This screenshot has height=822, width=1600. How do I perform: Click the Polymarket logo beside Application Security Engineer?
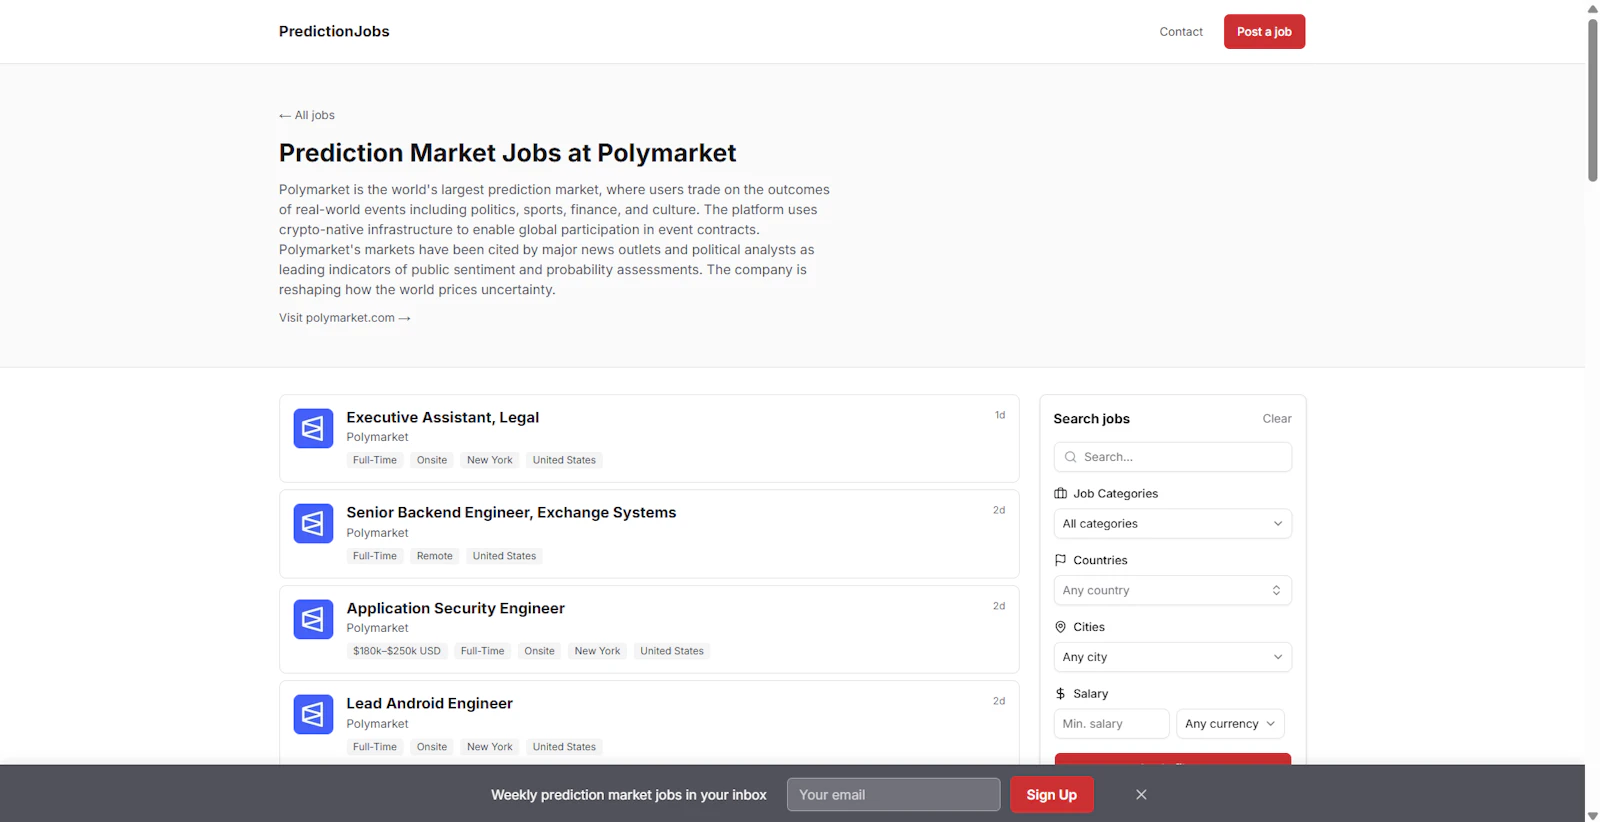[313, 620]
